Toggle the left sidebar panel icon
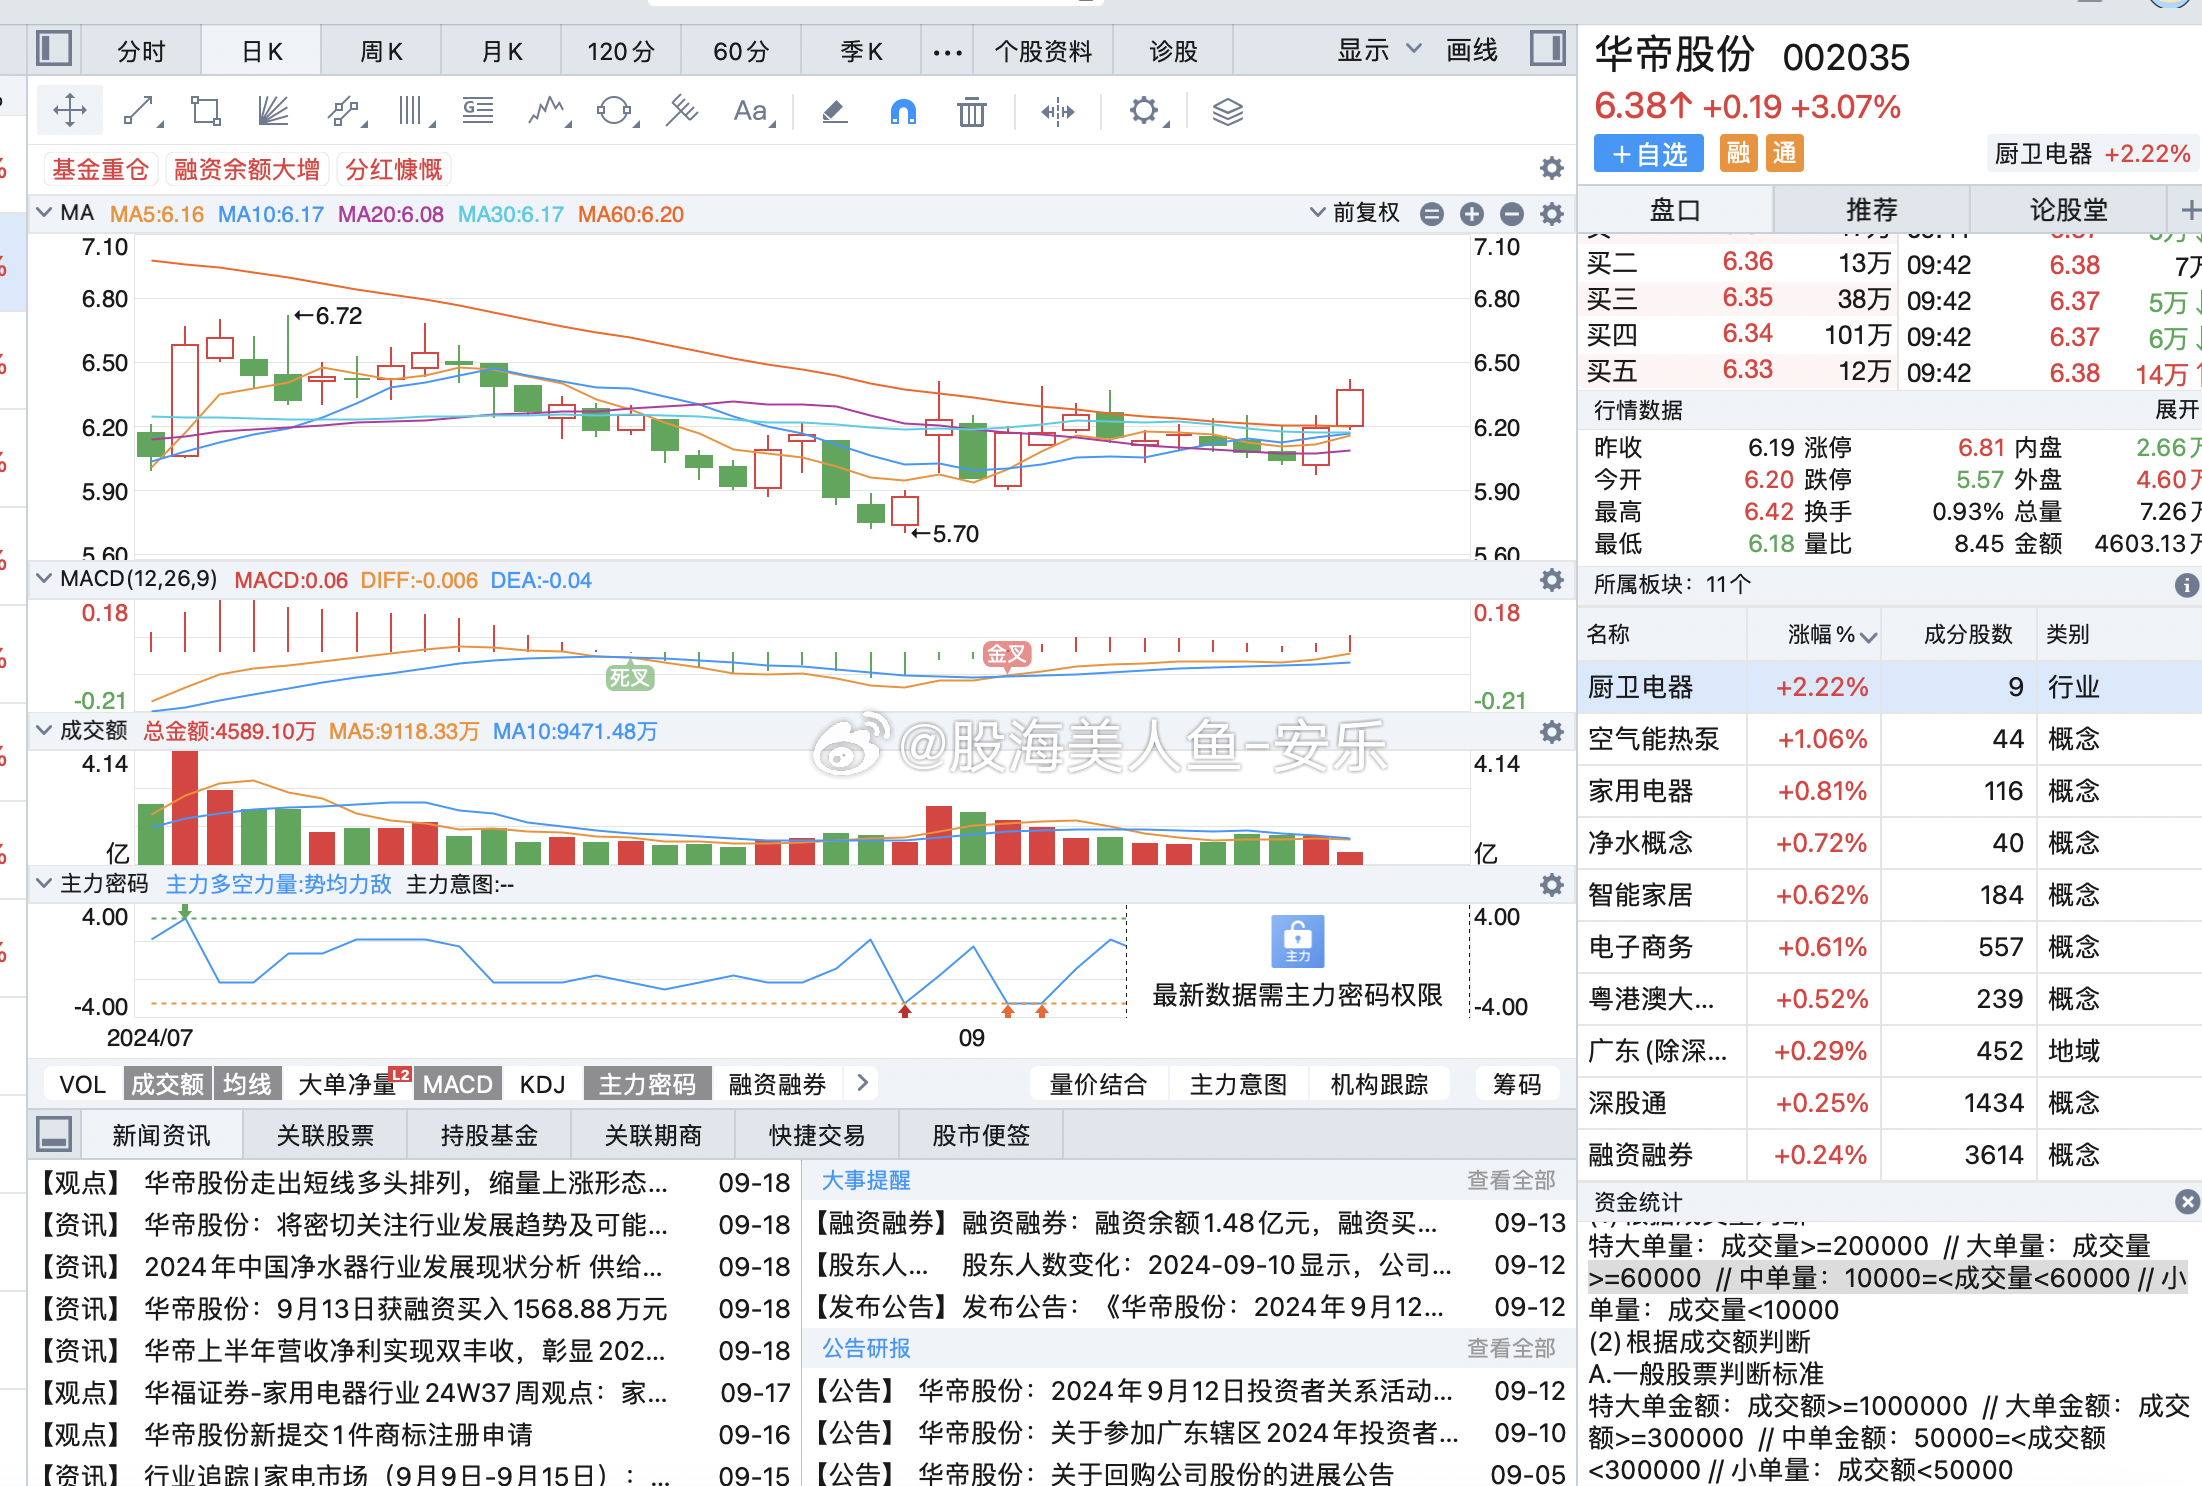 click(x=53, y=48)
